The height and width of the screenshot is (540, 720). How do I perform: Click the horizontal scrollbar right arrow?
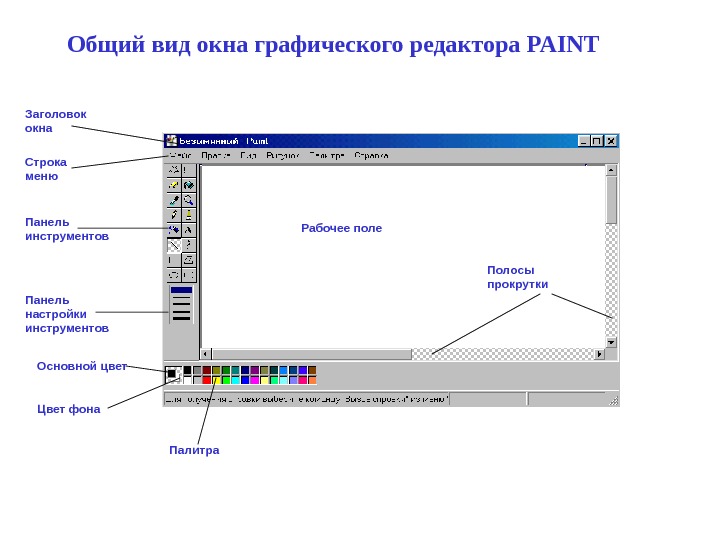click(599, 354)
